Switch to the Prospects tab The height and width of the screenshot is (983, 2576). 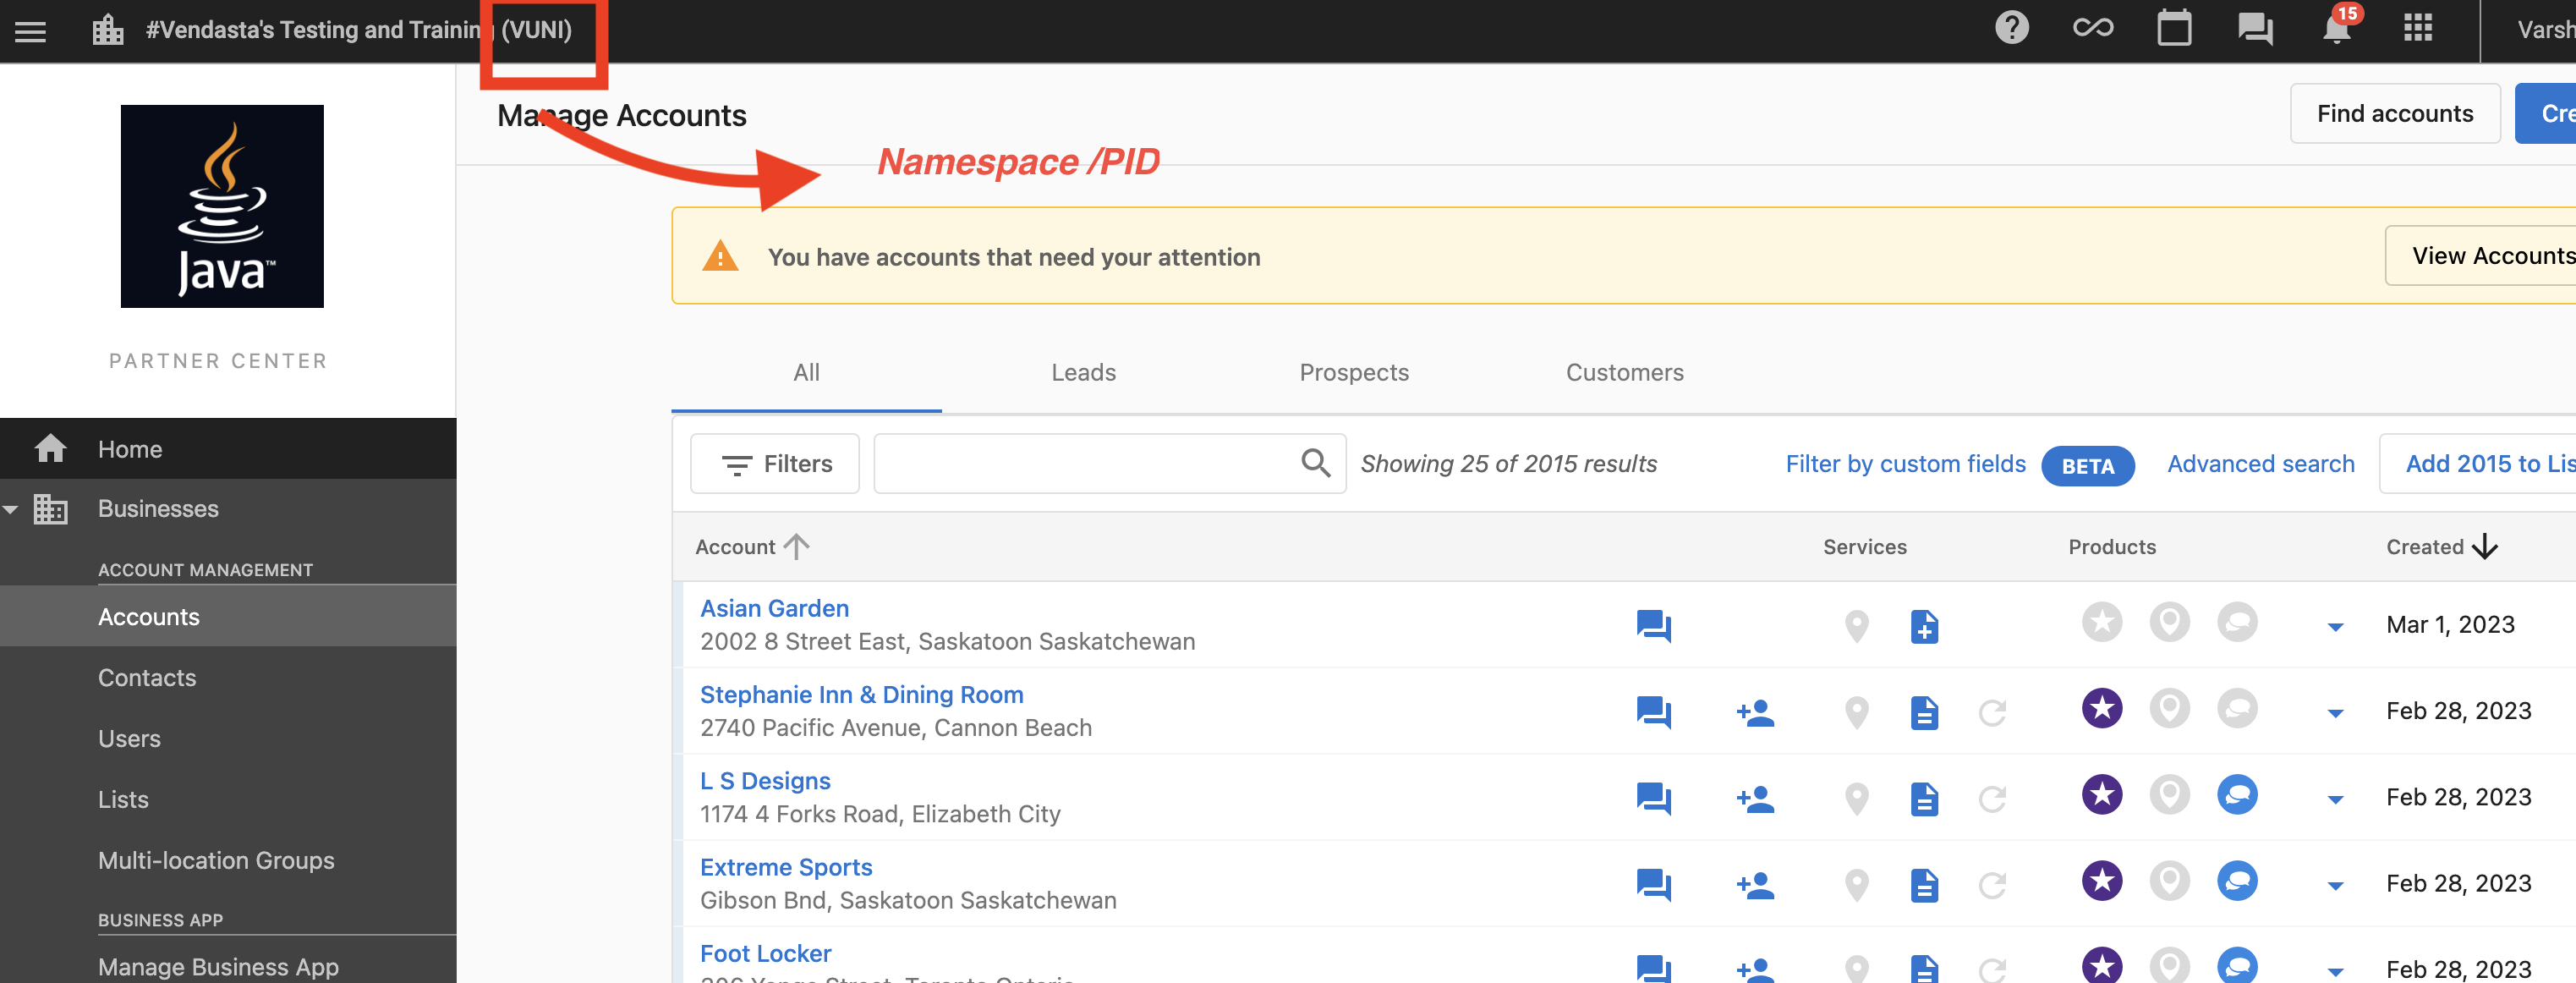click(x=1354, y=373)
